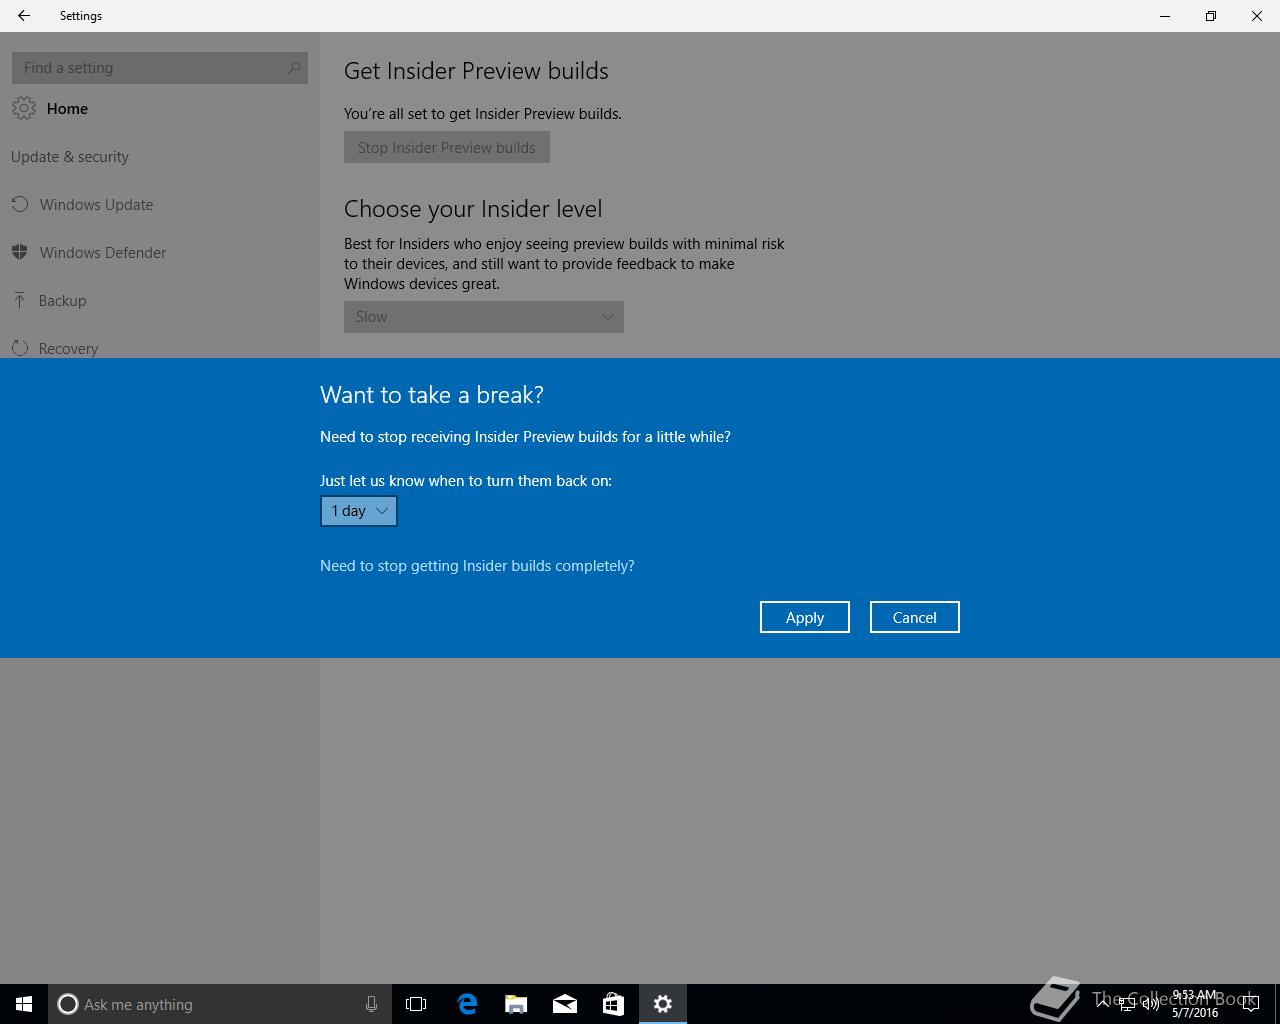Open the Windows Start menu
Viewport: 1280px width, 1024px height.
pos(24,1004)
